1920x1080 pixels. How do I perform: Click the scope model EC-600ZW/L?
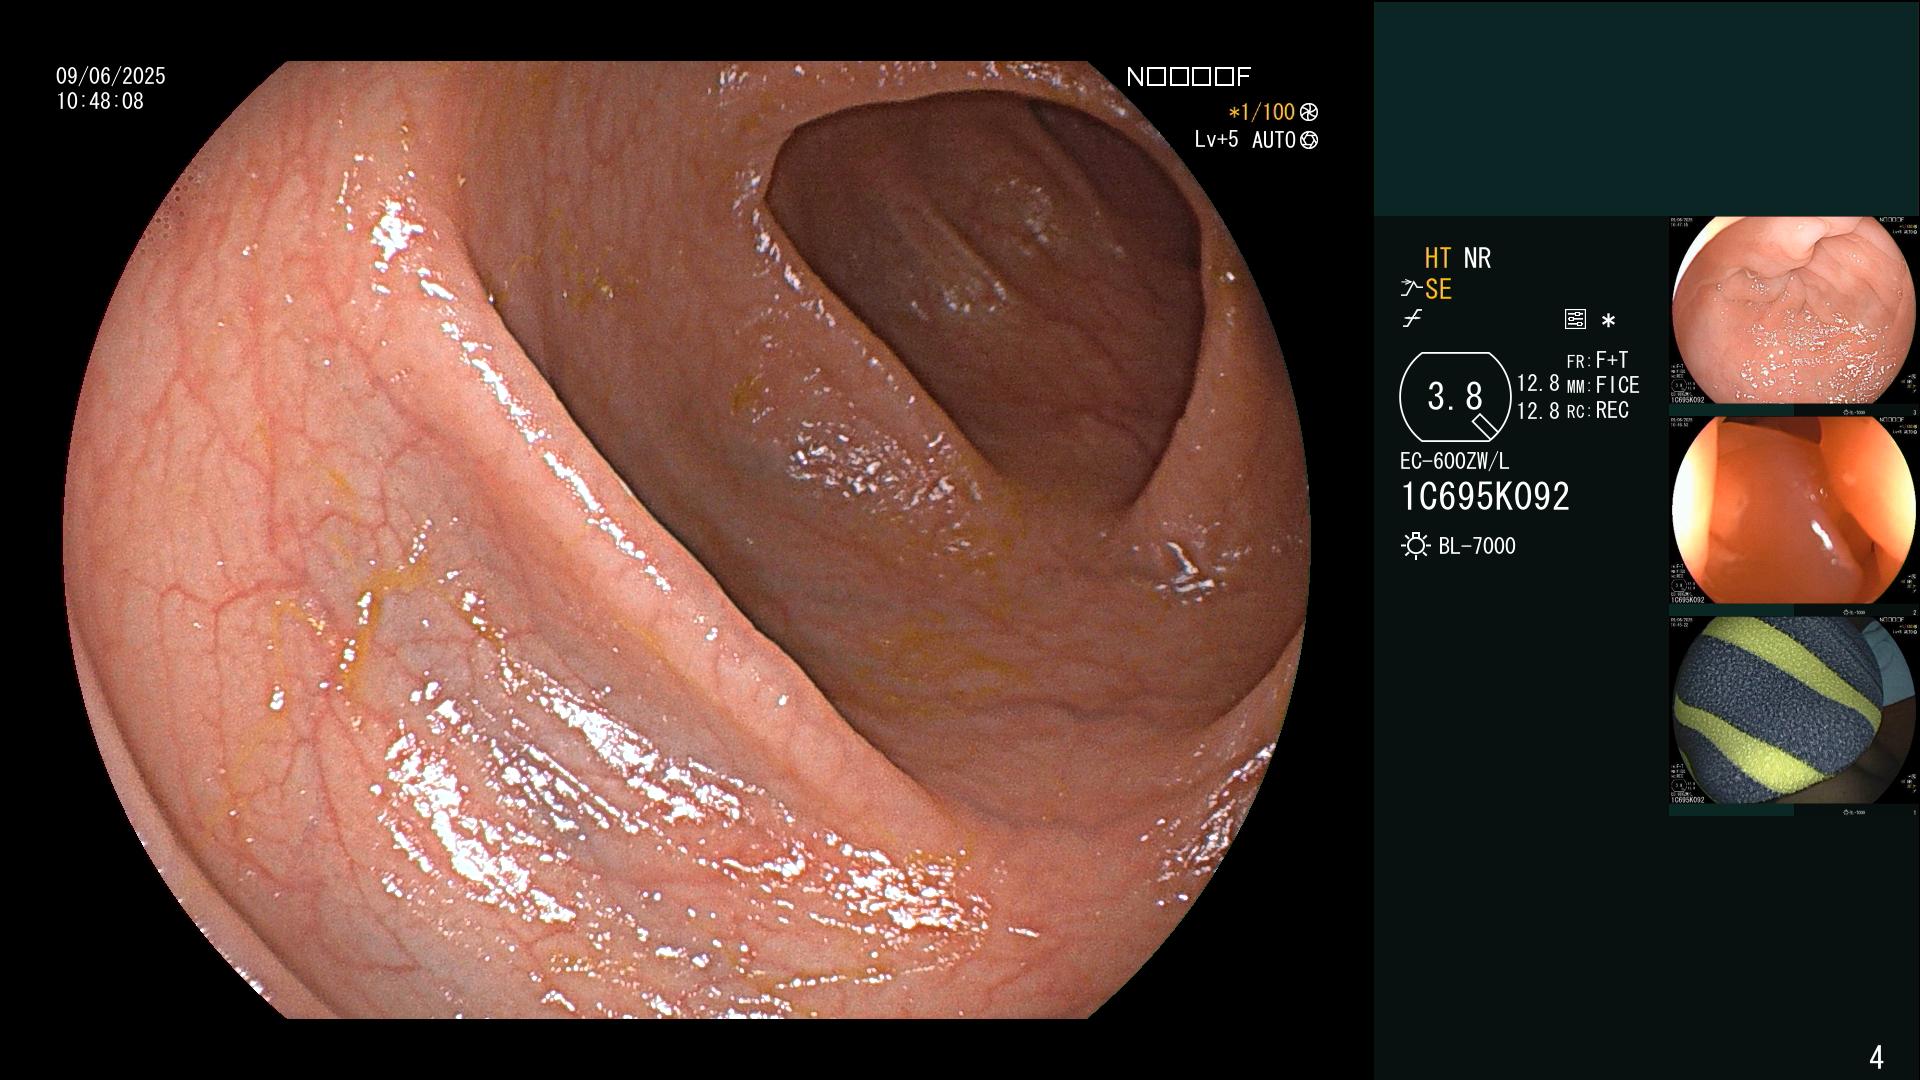(x=1455, y=462)
